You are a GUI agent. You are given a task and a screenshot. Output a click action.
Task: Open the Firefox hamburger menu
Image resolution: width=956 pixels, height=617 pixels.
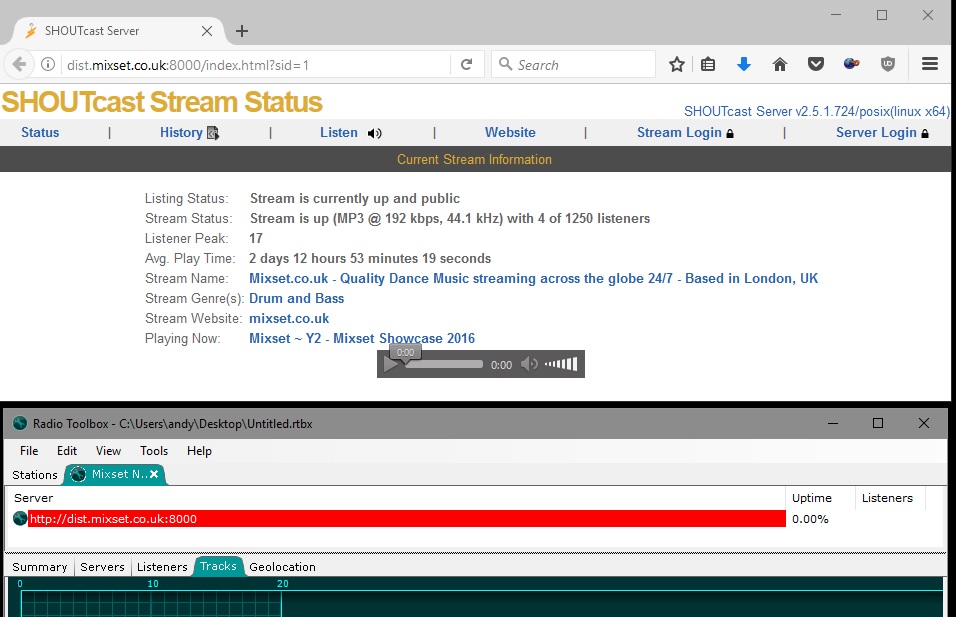tap(929, 65)
